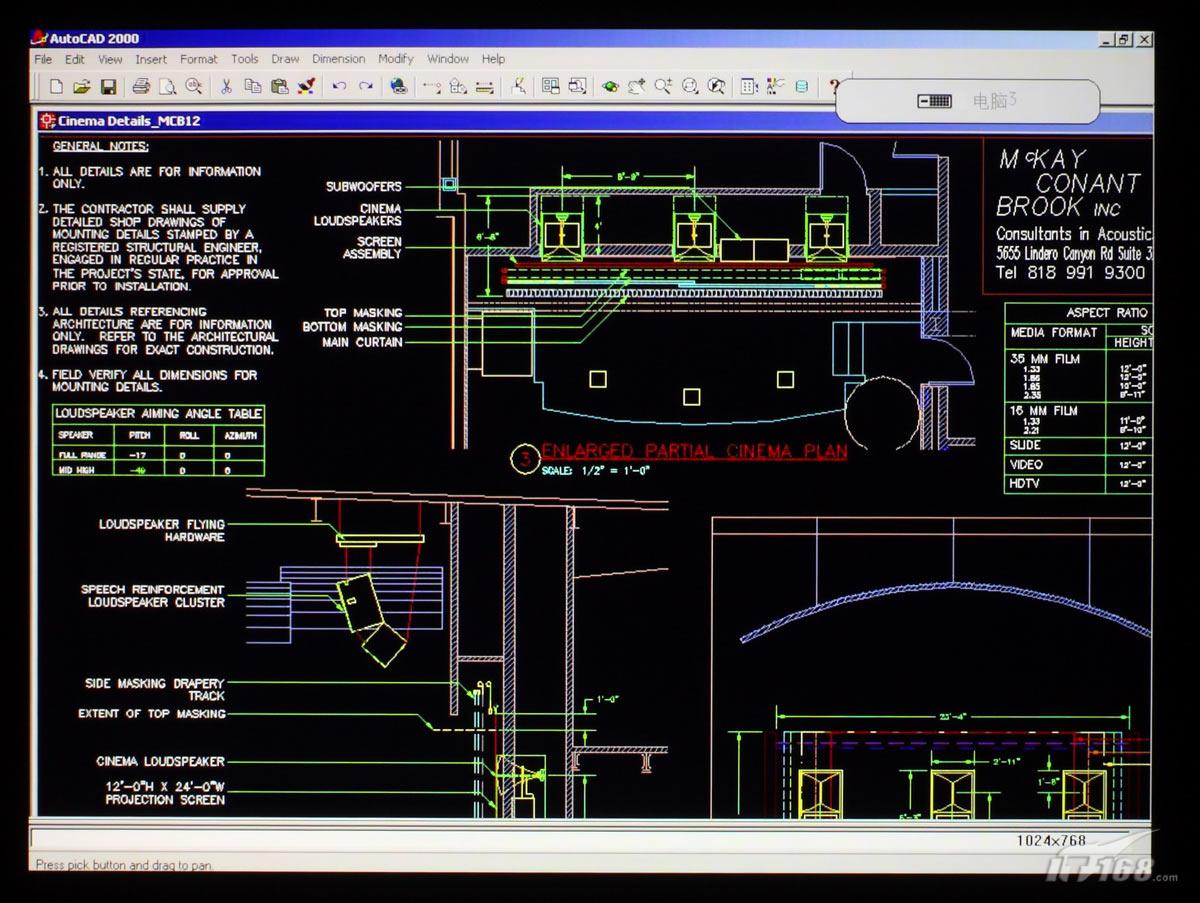This screenshot has height=903, width=1200.
Task: Click the "TOP MASKING" callout label
Action: click(363, 313)
